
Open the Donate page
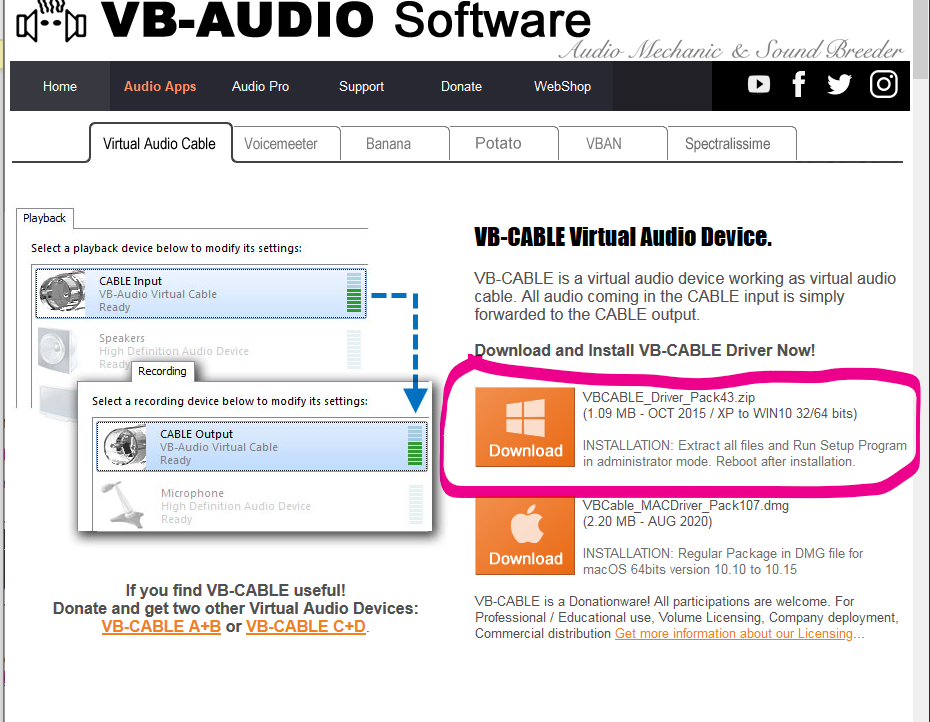(461, 87)
